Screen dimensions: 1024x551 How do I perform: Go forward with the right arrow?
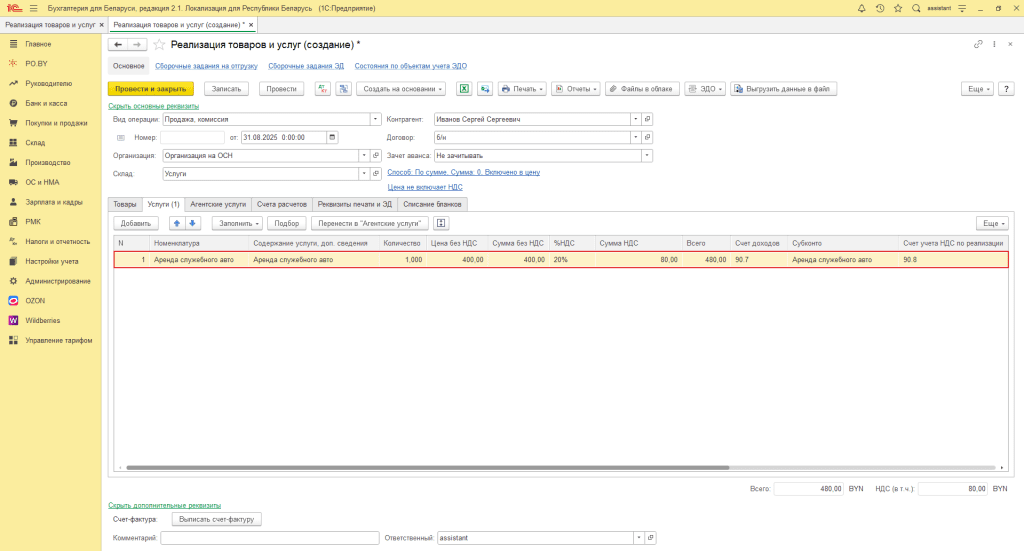point(136,44)
